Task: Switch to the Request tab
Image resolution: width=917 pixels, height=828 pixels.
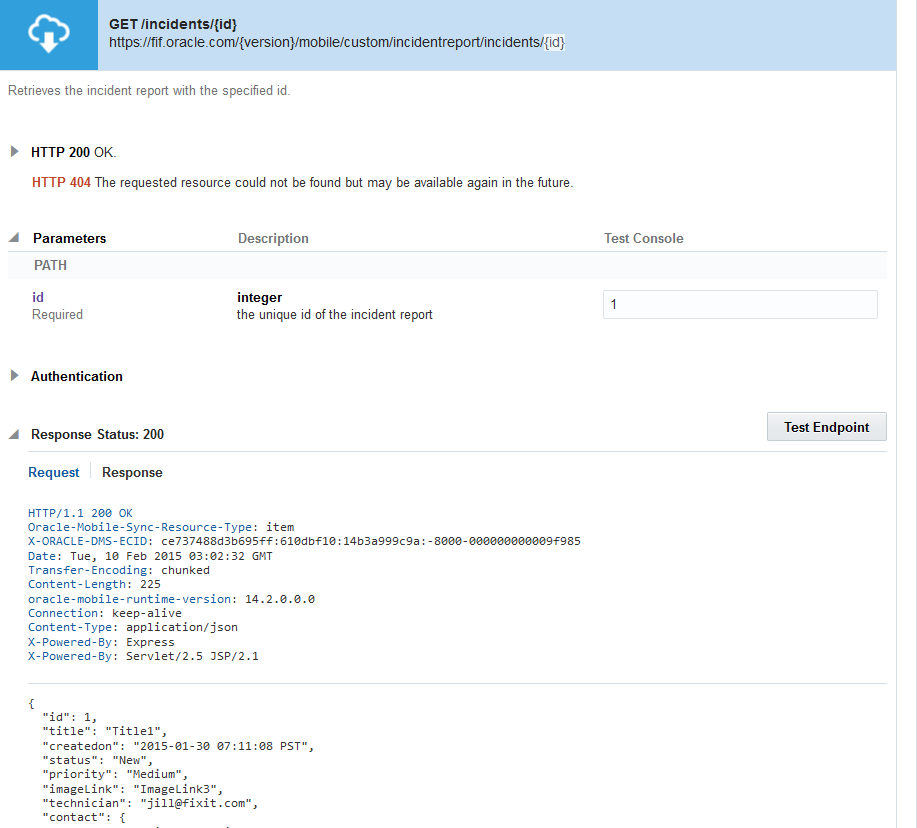Action: (54, 472)
